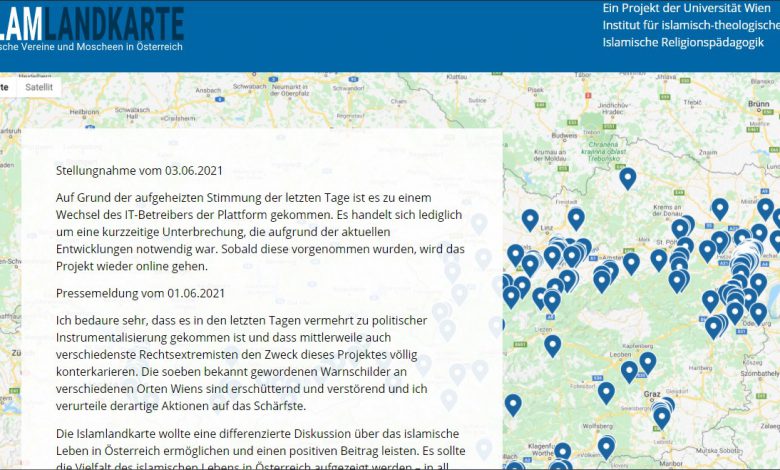Select the Karte map type button
Viewport: 780px width, 470px height.
click(x=5, y=87)
